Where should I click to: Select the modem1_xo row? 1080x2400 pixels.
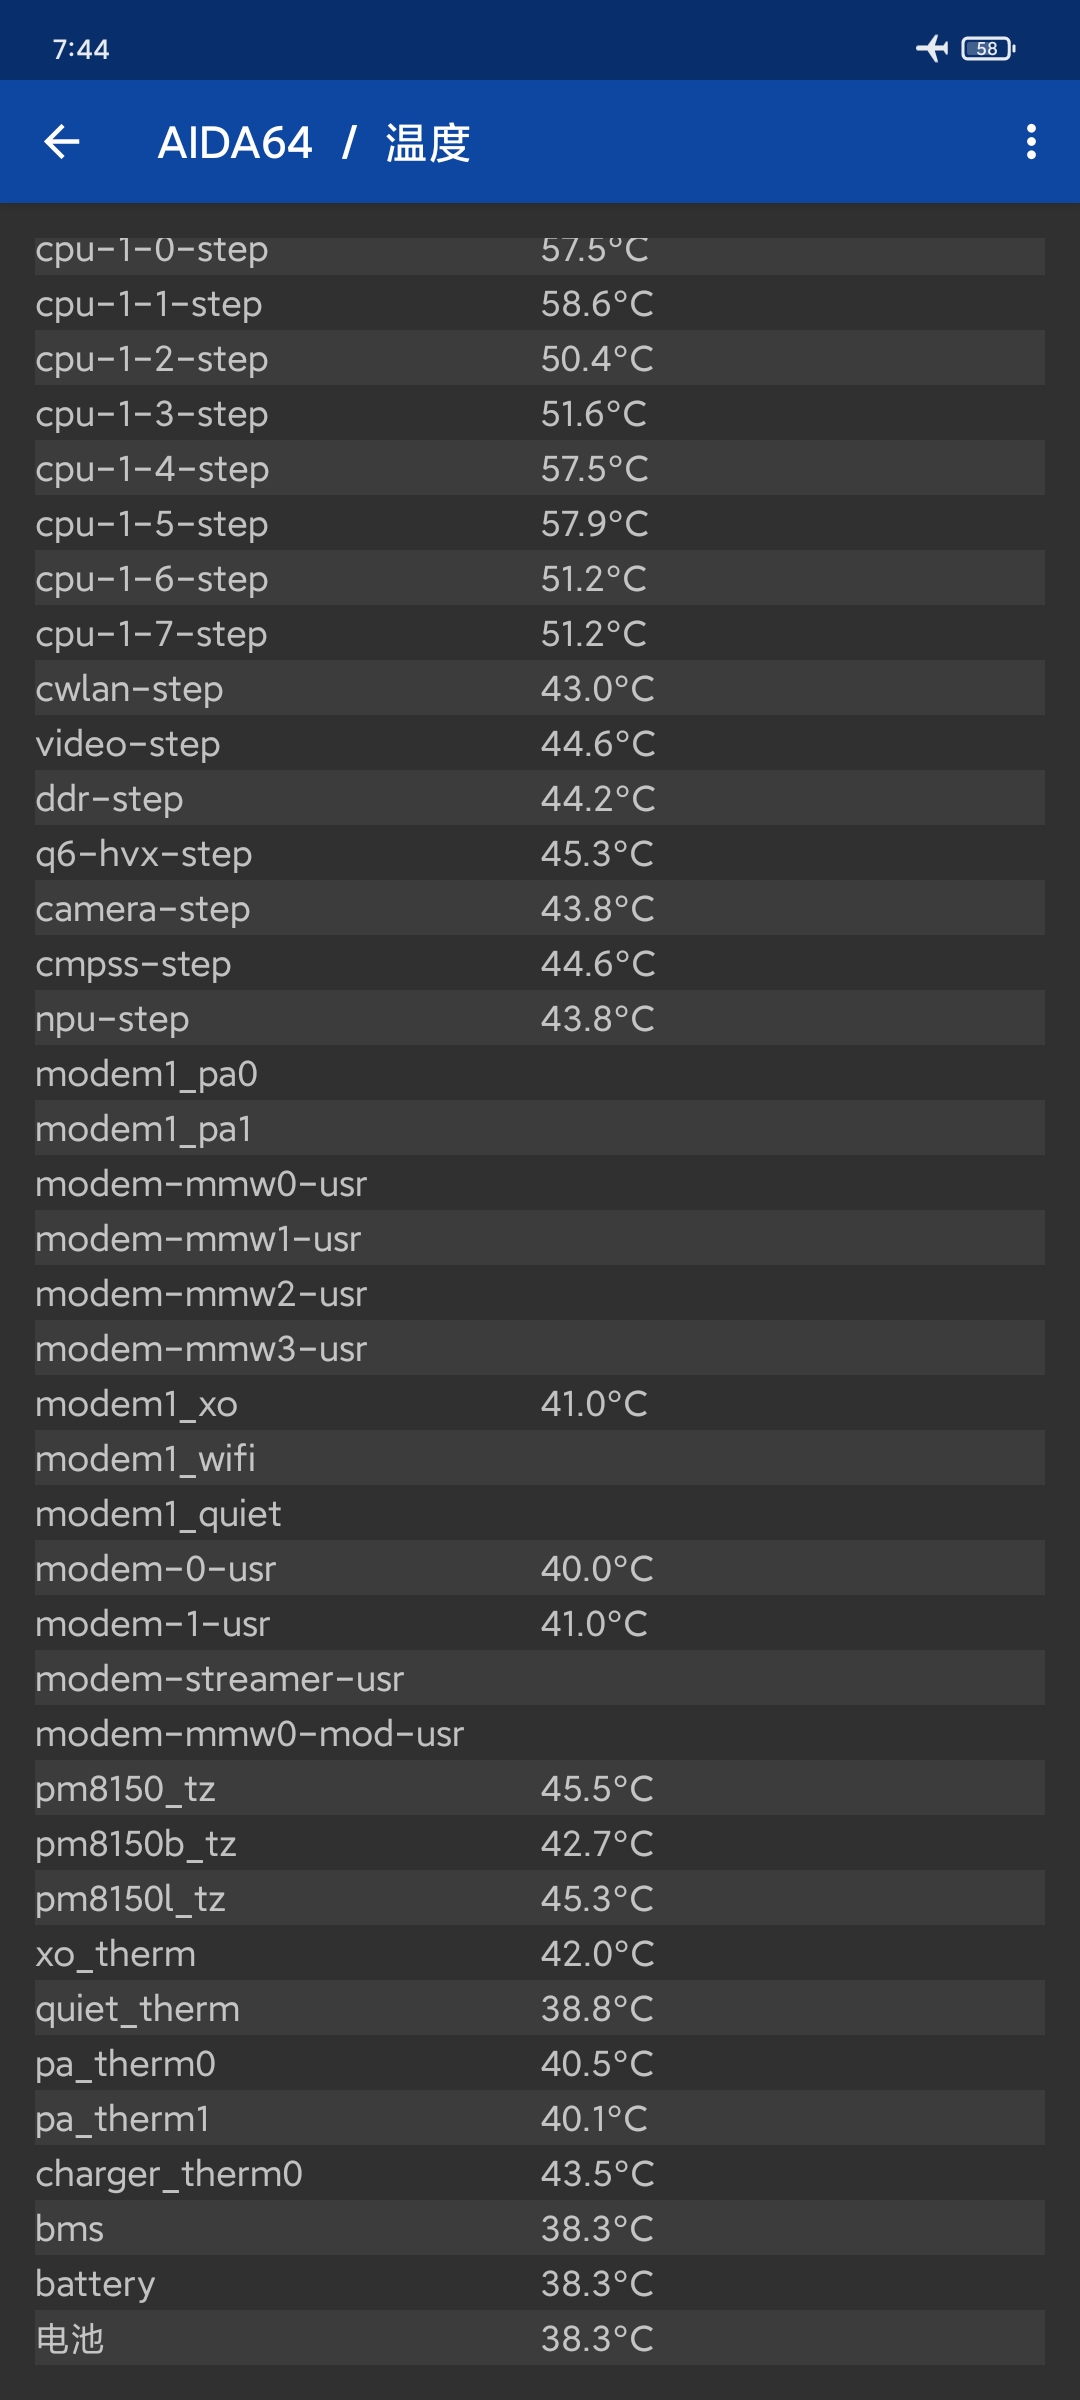540,1403
